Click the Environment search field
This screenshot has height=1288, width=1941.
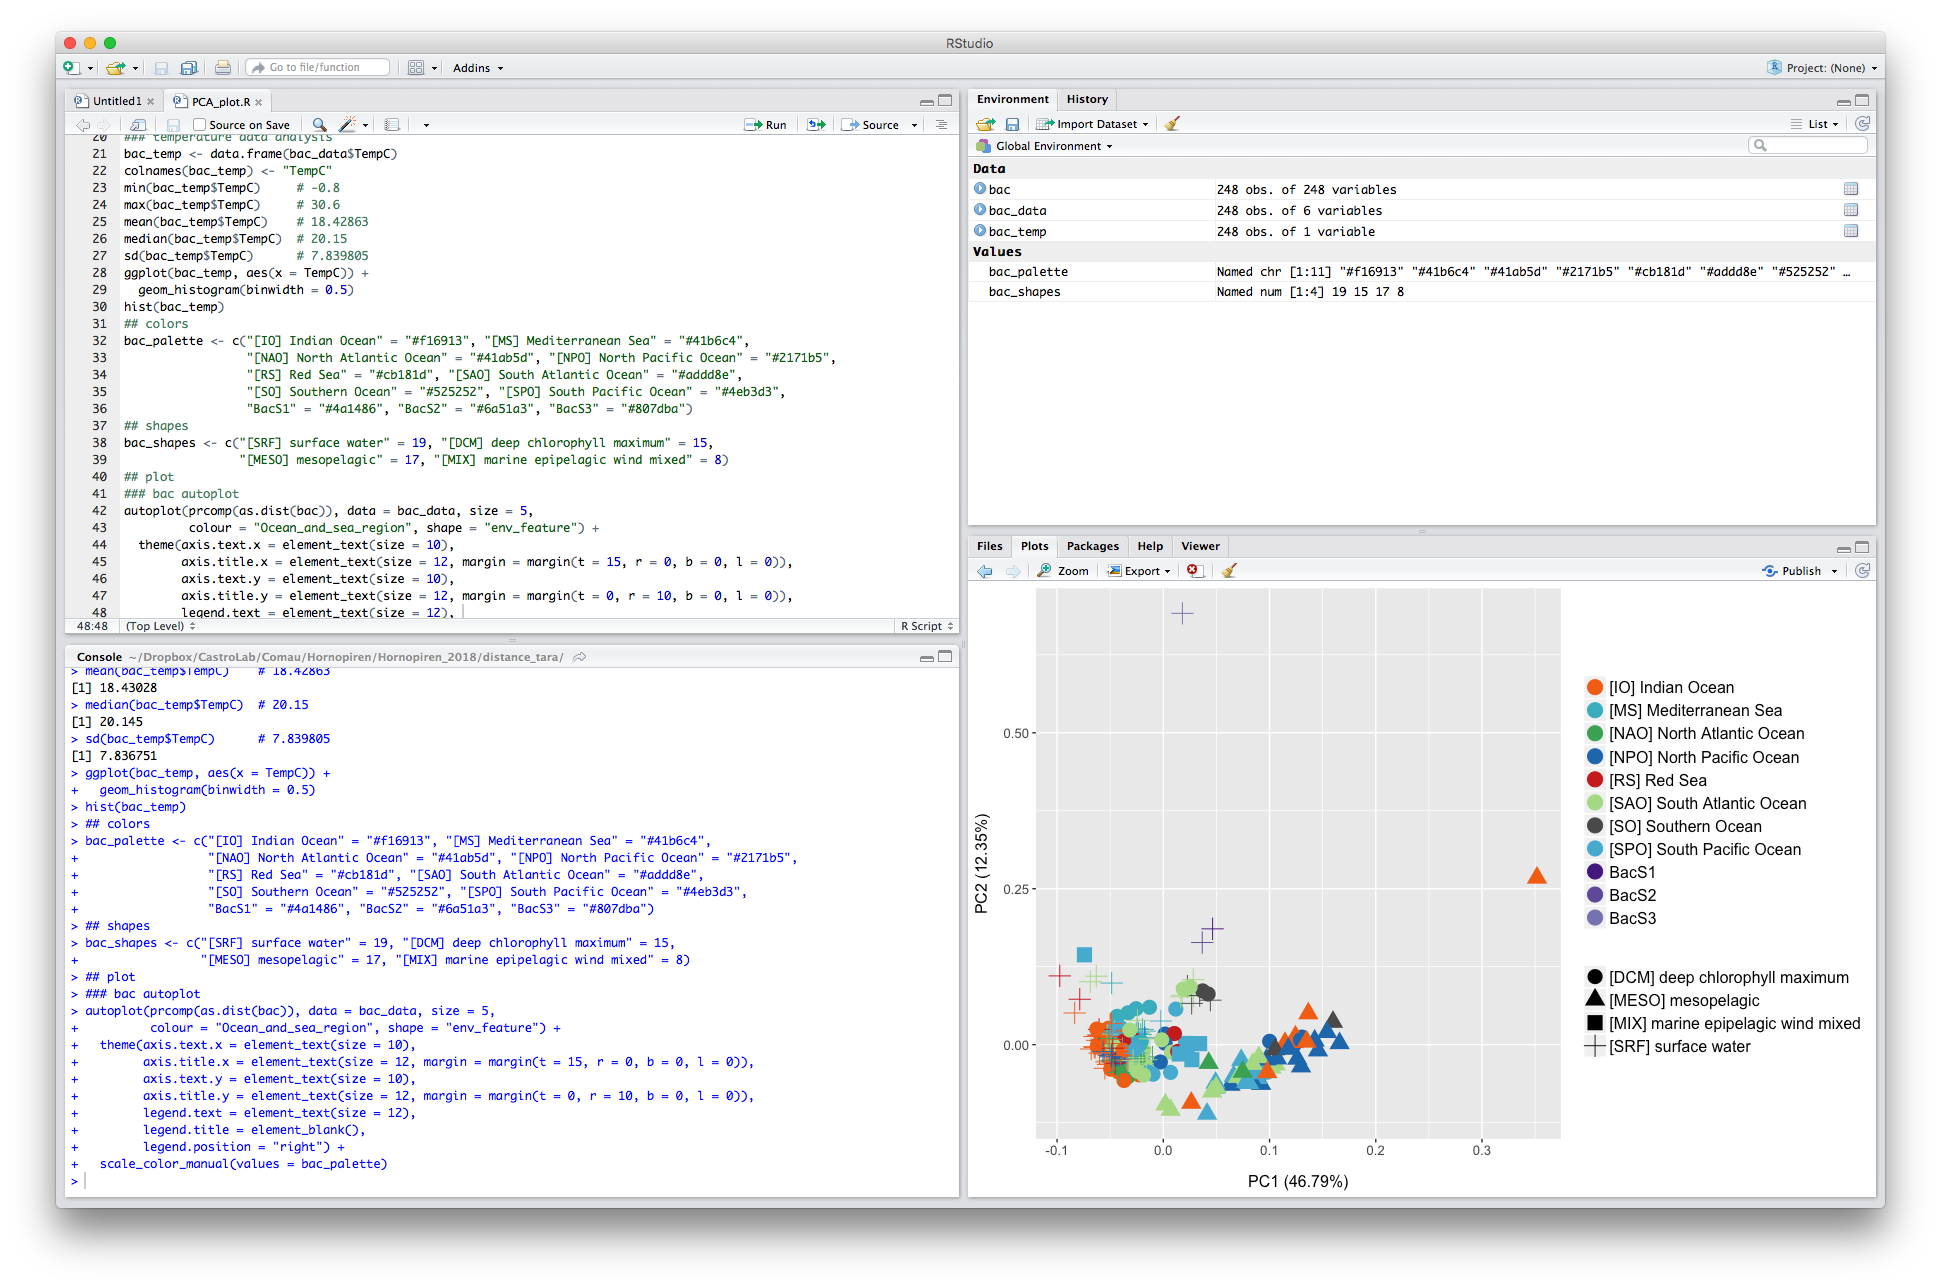[1808, 146]
